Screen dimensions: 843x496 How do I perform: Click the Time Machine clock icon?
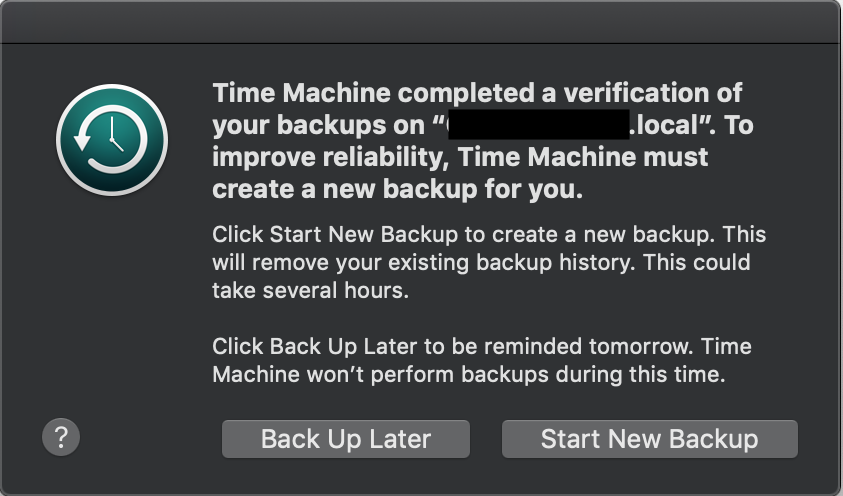click(x=111, y=139)
